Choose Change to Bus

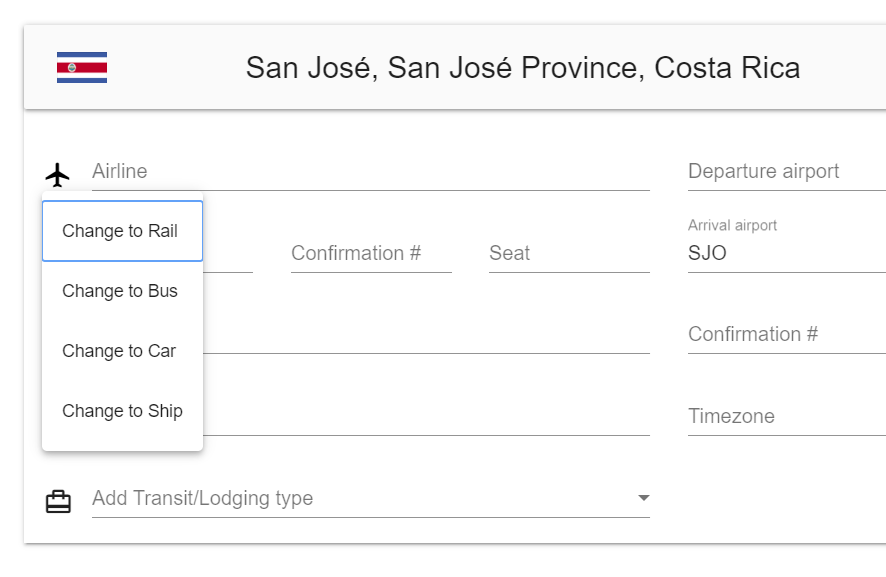(x=123, y=291)
